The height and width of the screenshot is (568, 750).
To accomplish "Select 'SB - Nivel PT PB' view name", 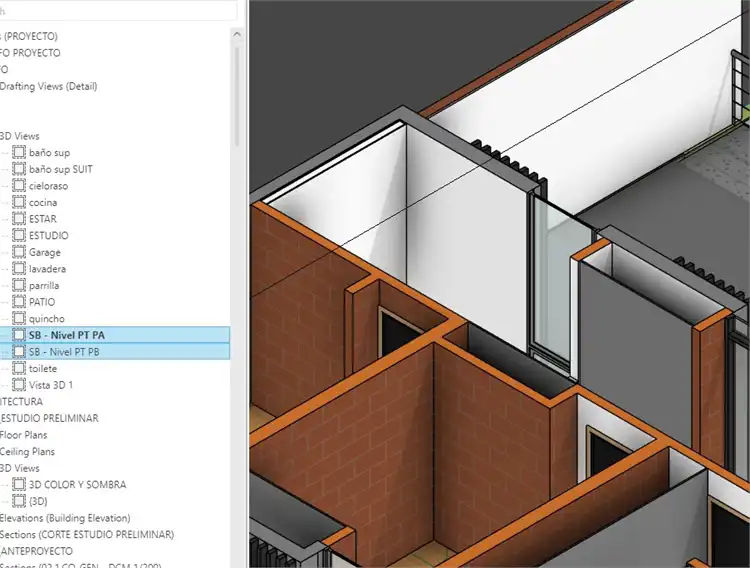I will pos(64,352).
